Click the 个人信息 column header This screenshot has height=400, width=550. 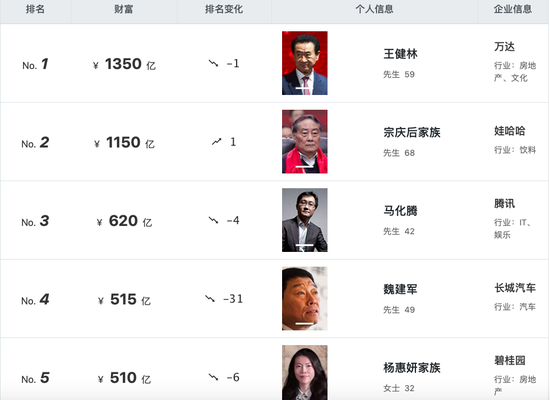pyautogui.click(x=374, y=9)
